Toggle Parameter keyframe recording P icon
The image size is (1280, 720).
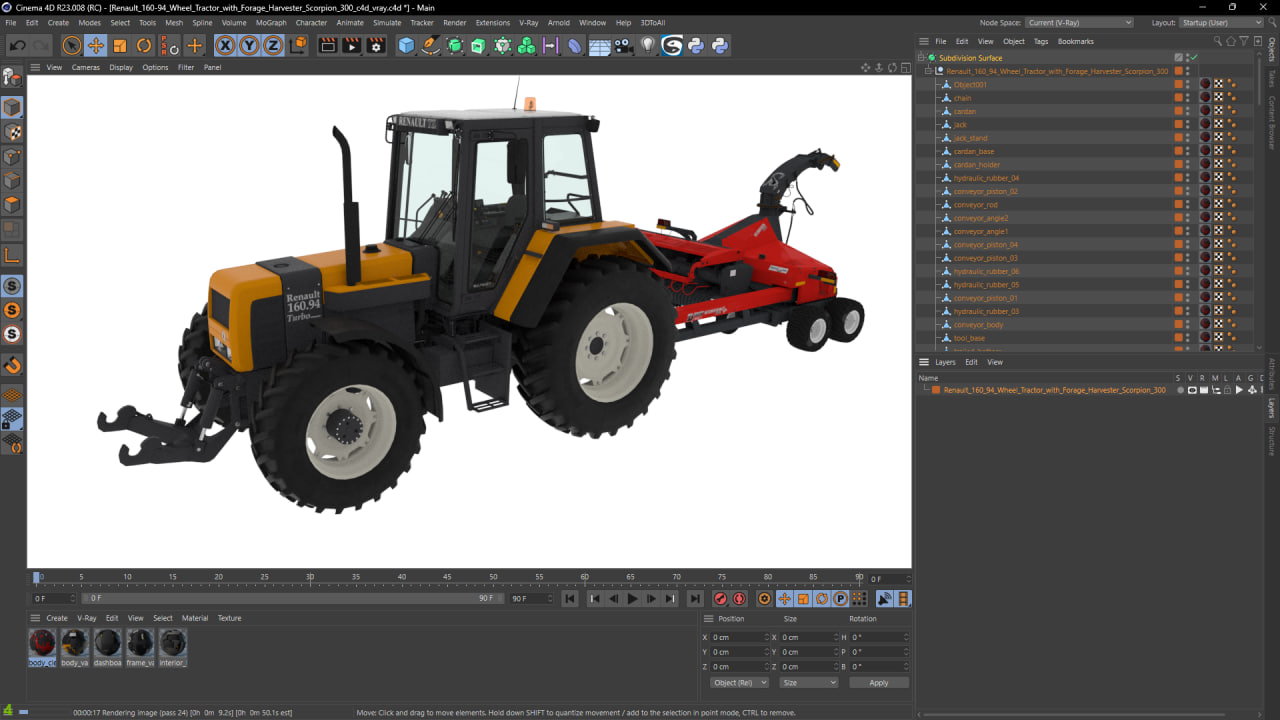(x=840, y=599)
